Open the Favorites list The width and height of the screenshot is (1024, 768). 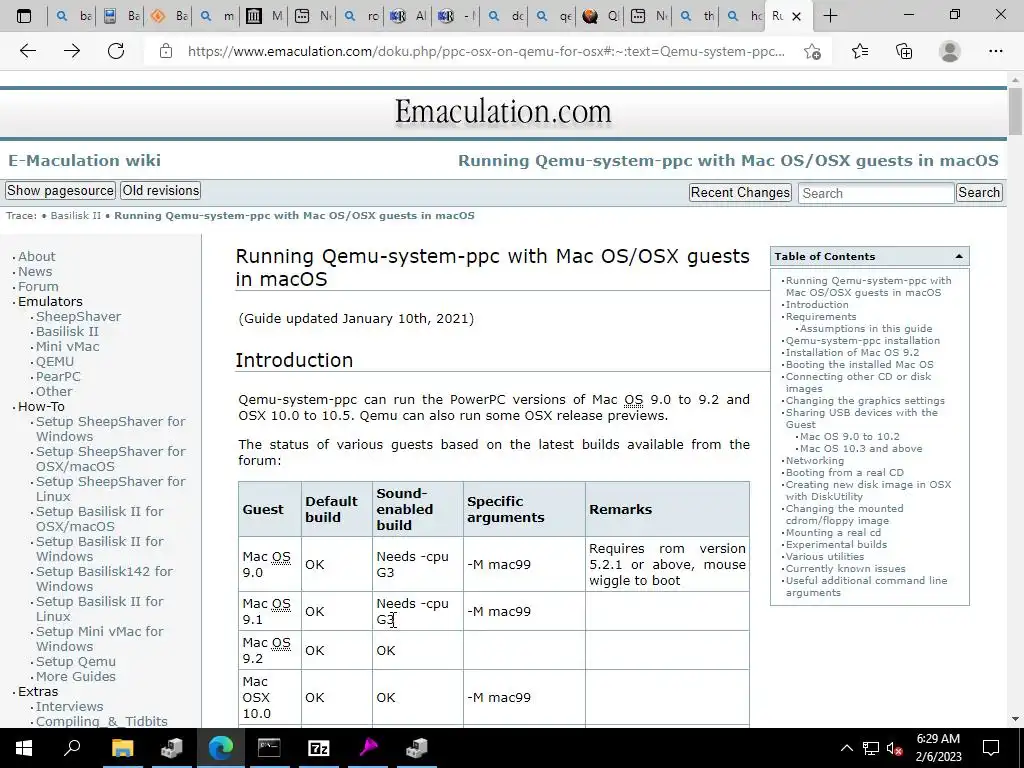click(859, 51)
